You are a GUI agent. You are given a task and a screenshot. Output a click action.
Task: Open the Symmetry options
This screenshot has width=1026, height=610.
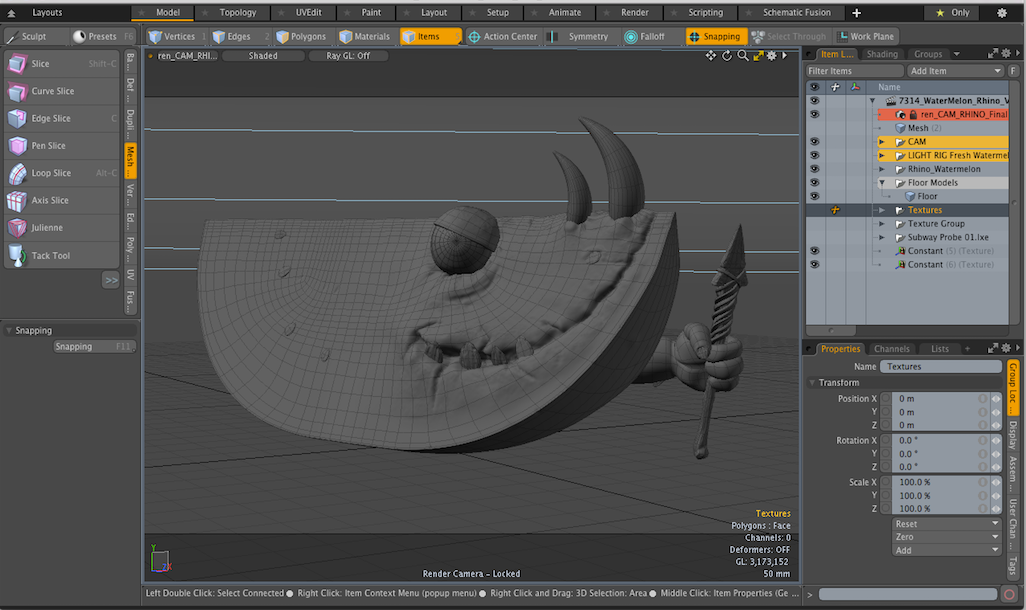pos(580,37)
